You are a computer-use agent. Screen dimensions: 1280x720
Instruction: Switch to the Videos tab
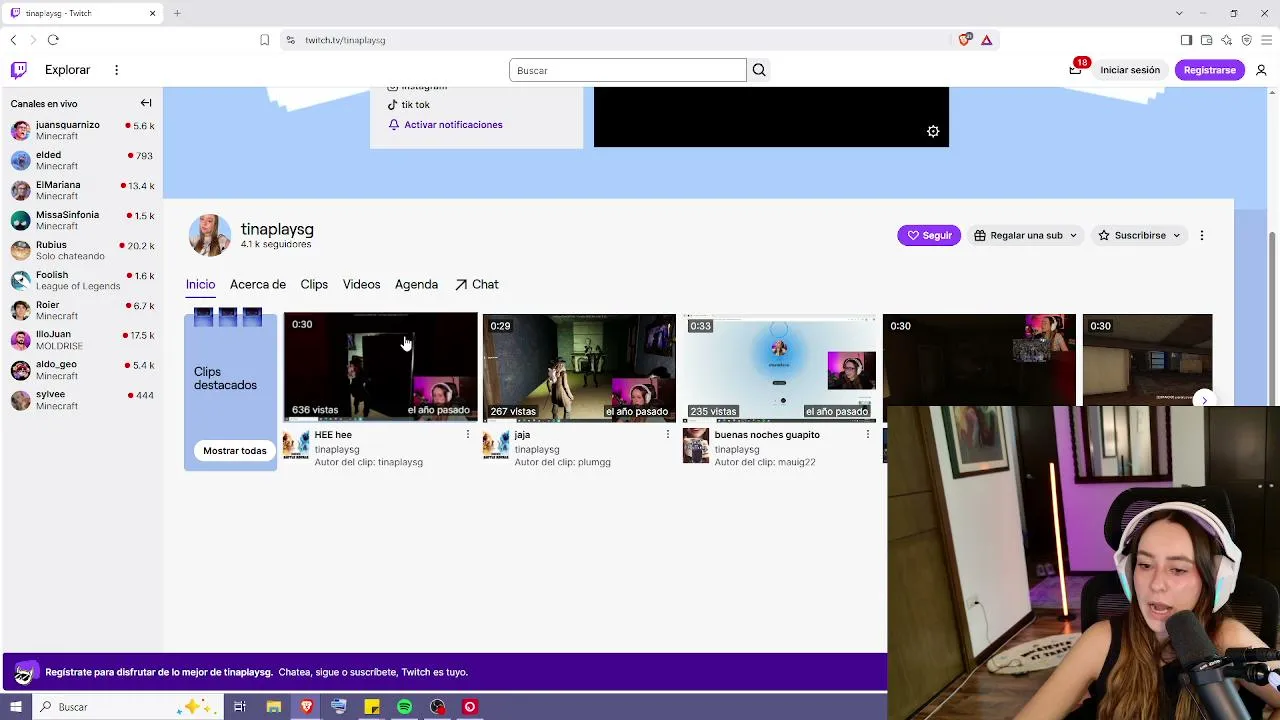point(361,285)
